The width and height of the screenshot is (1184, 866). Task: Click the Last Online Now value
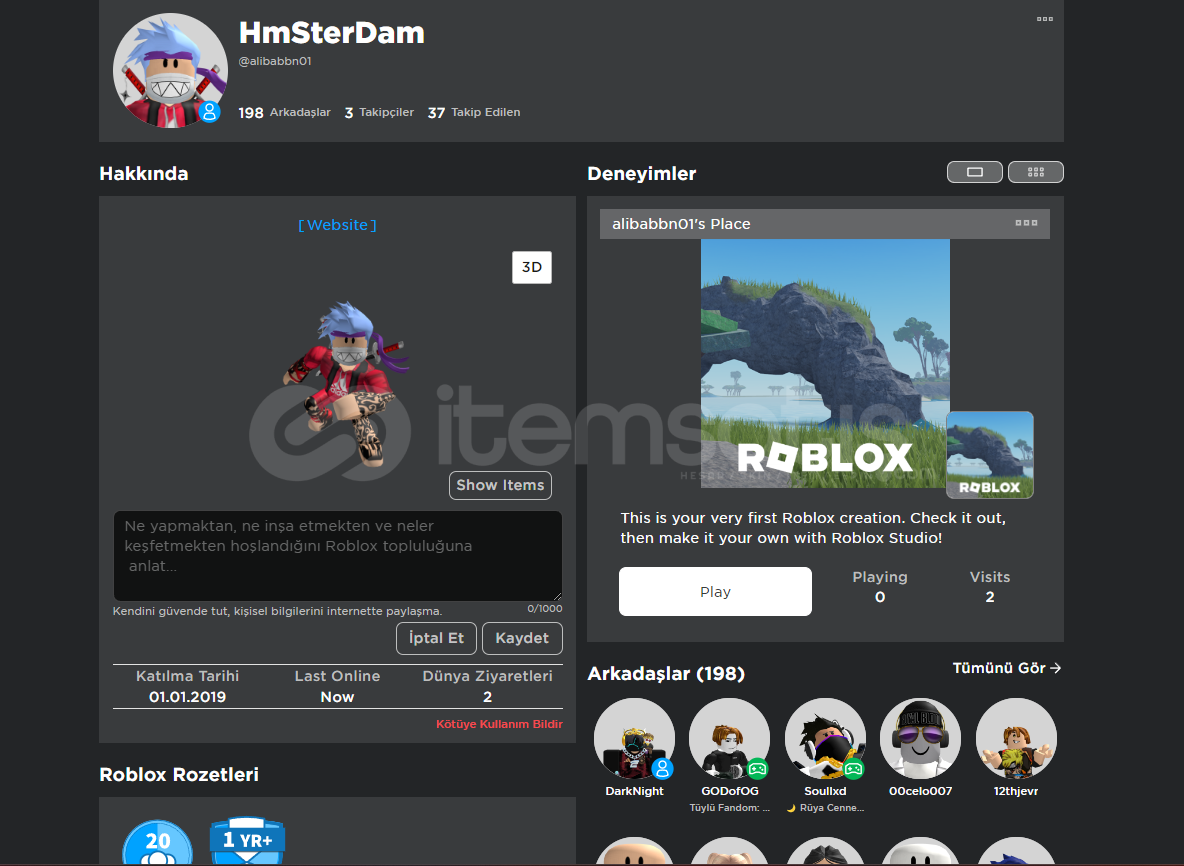click(337, 697)
